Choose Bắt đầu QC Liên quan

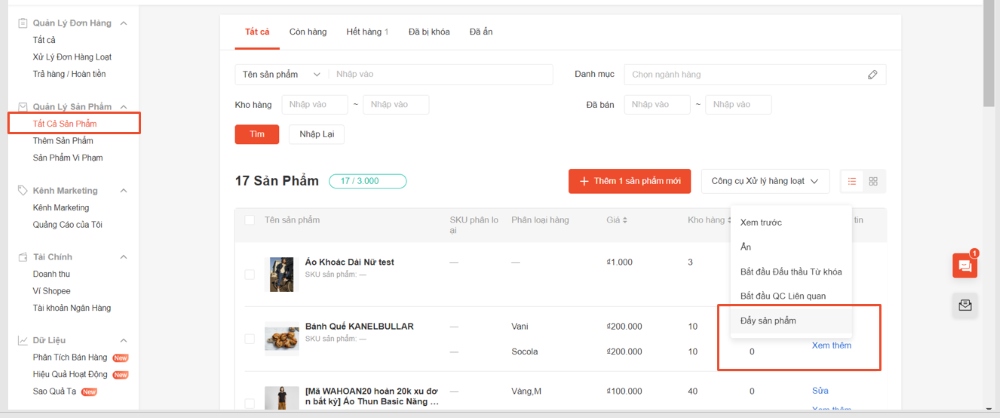tap(791, 296)
